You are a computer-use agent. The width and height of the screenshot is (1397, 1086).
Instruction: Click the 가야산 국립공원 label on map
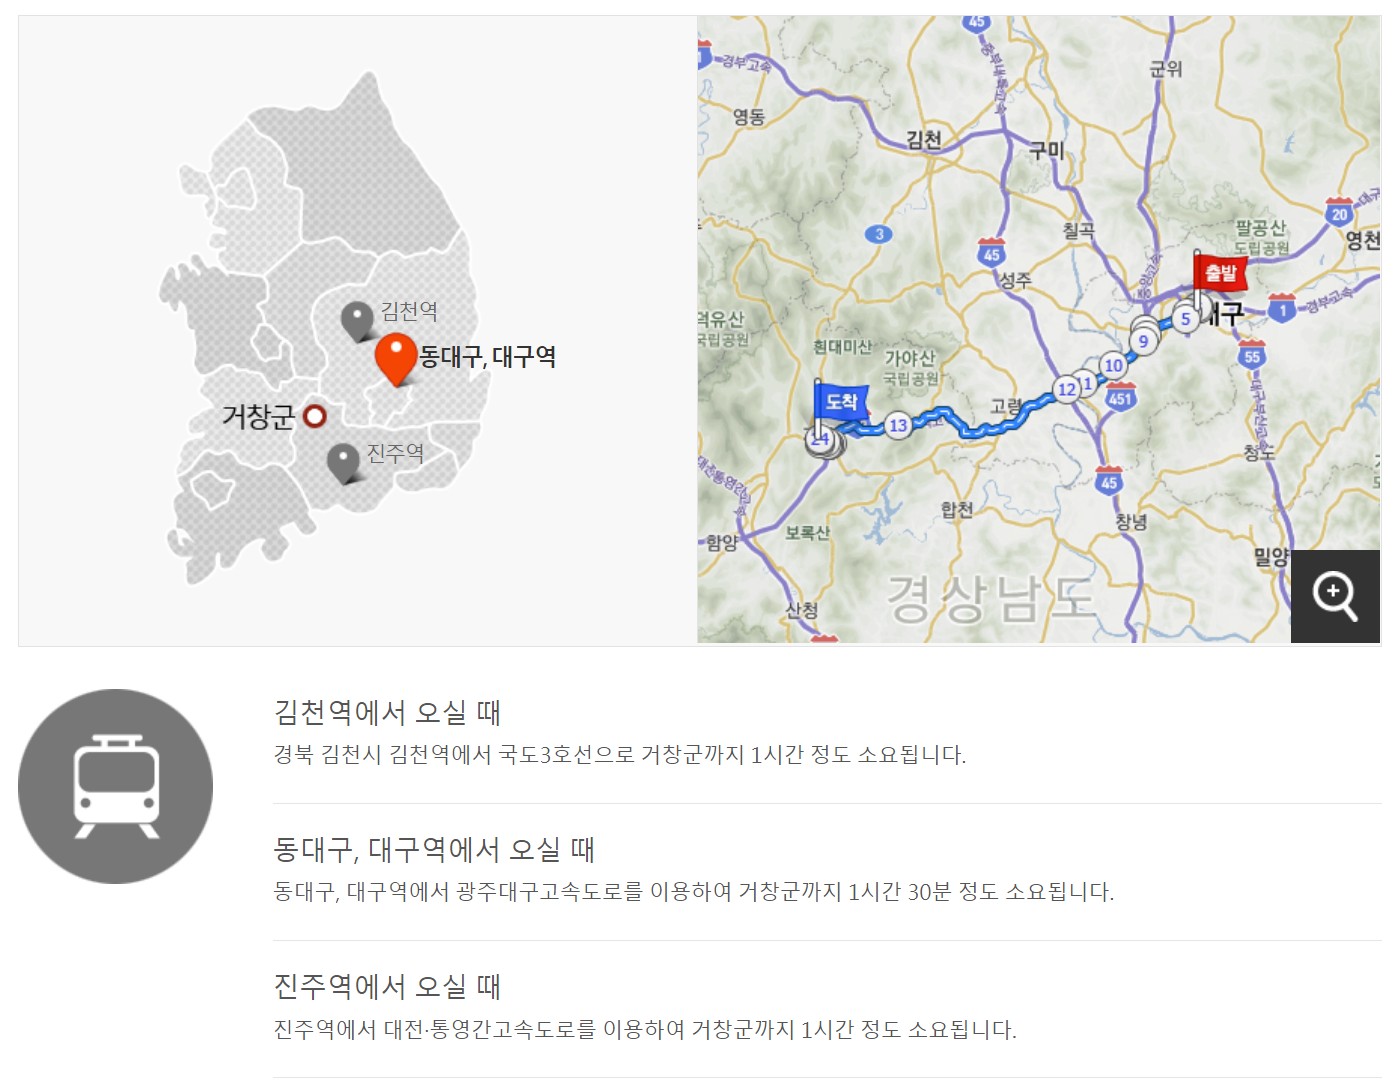tap(911, 367)
